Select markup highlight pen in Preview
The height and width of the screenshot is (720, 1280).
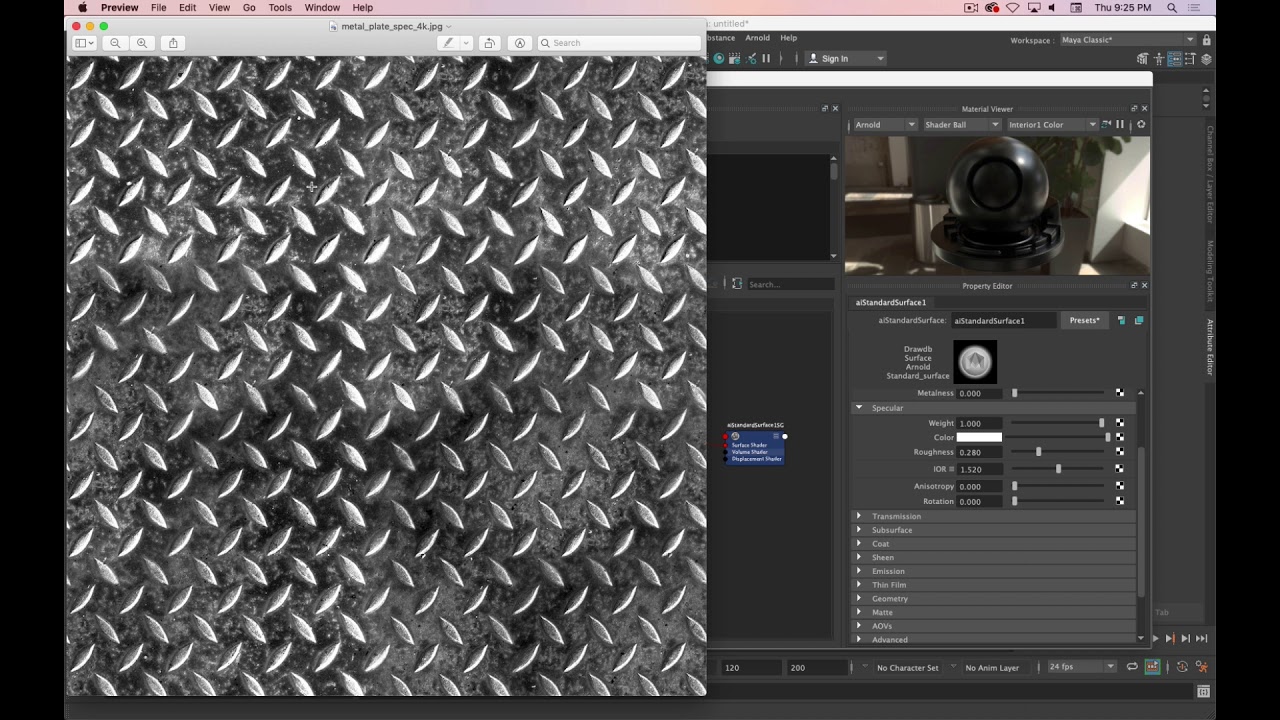[448, 43]
